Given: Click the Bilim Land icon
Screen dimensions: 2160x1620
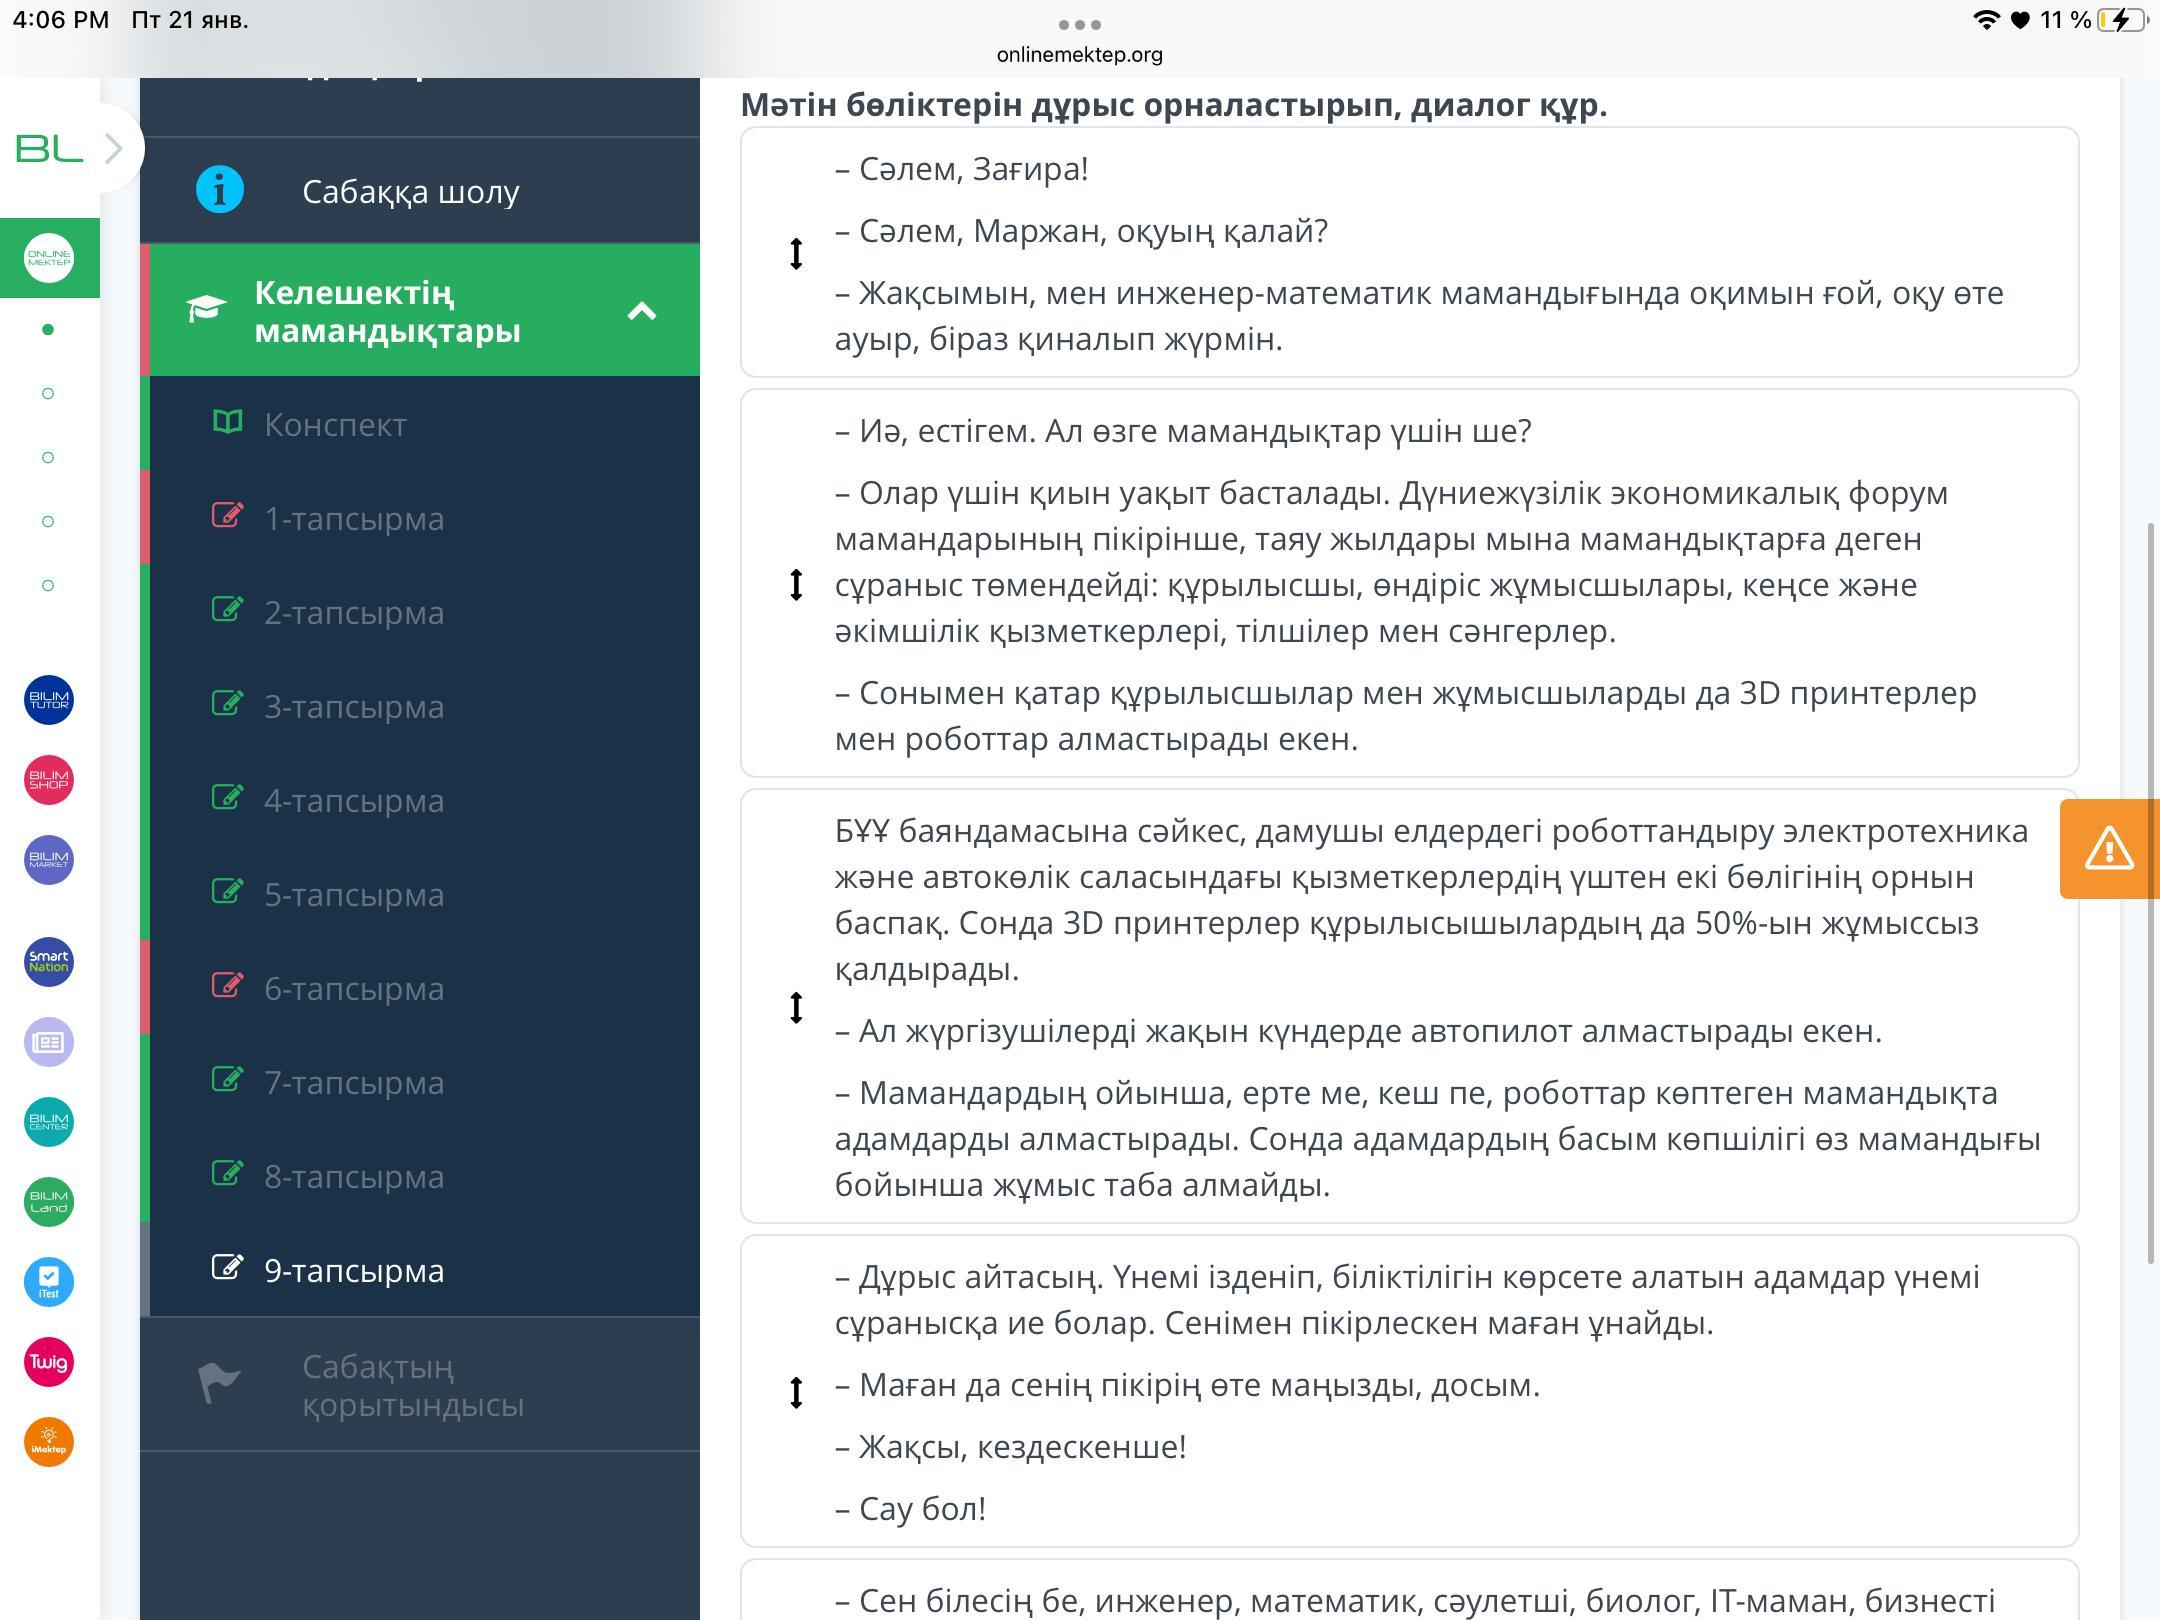Looking at the screenshot, I should [48, 1202].
